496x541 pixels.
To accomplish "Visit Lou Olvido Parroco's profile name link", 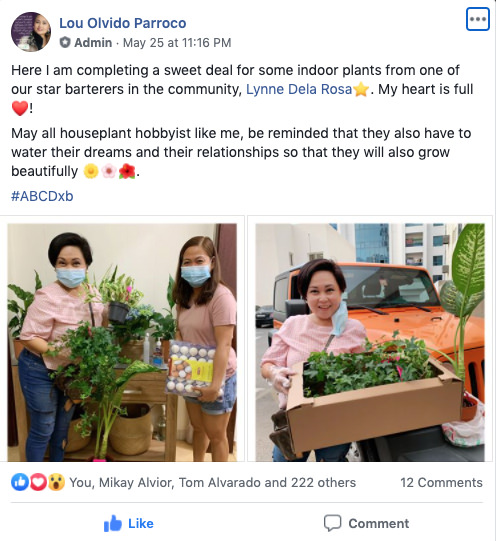I will pos(123,23).
